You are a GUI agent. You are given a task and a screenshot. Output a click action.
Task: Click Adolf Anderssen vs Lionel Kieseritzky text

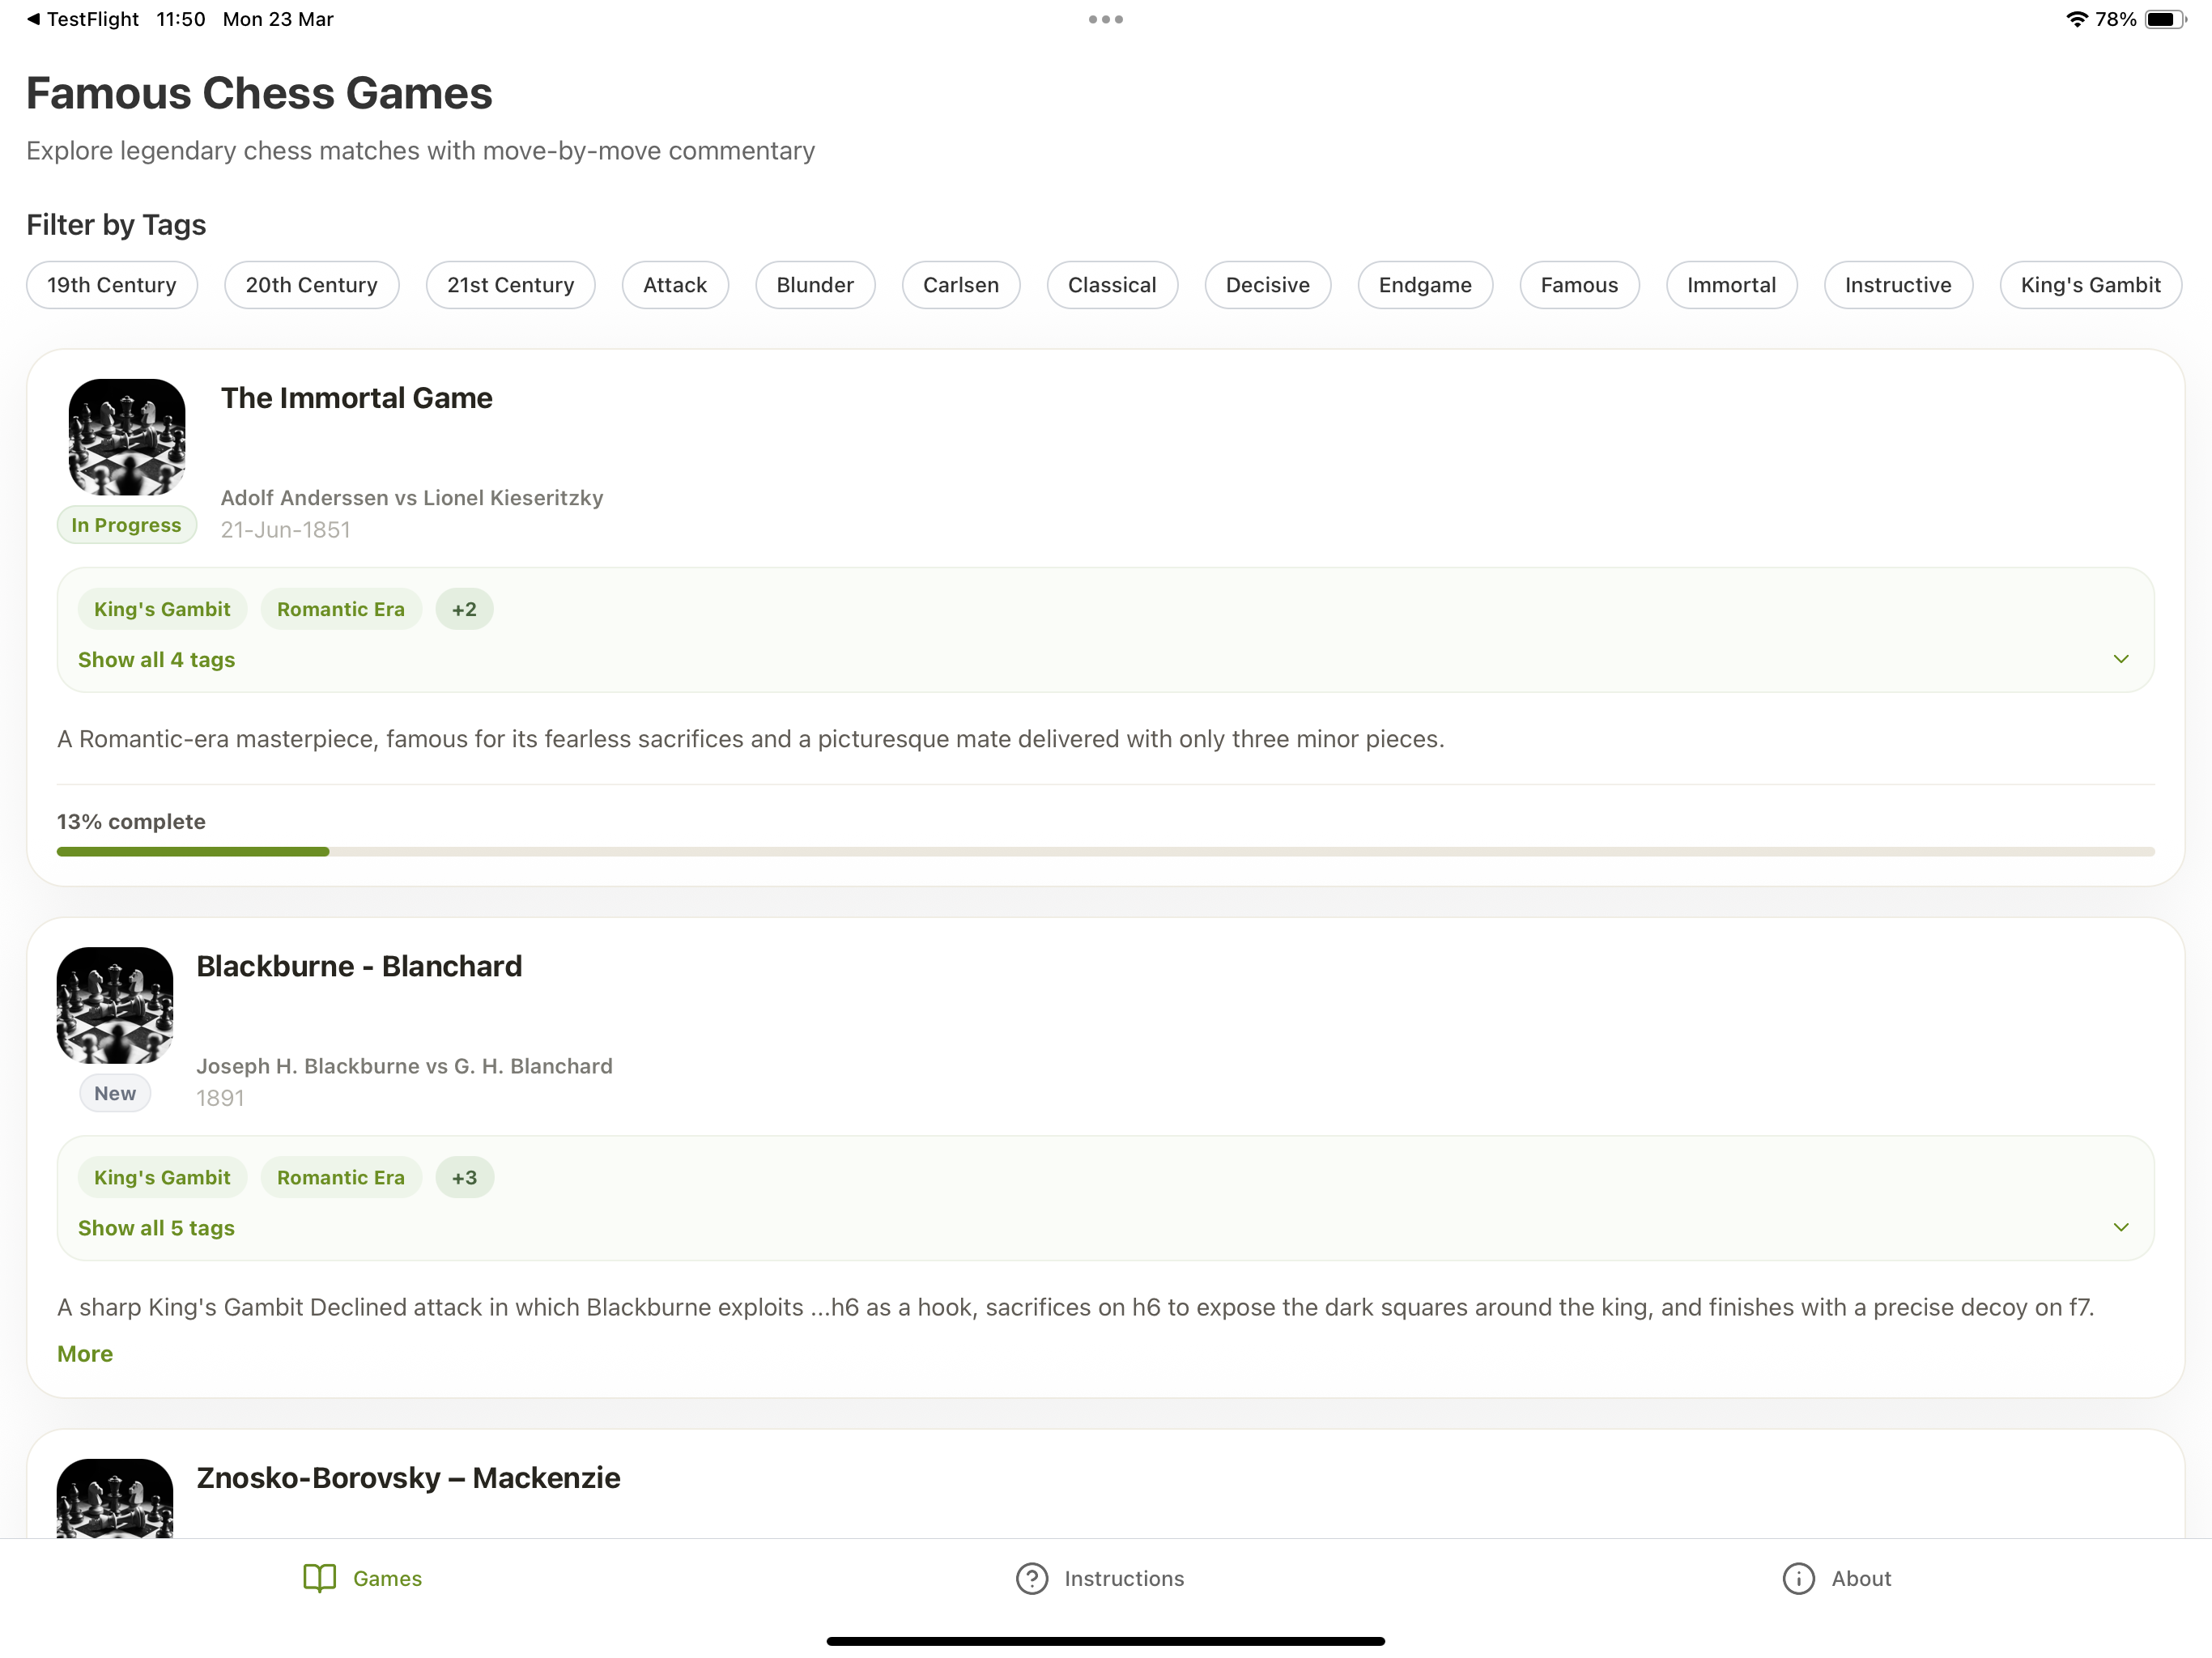[412, 498]
